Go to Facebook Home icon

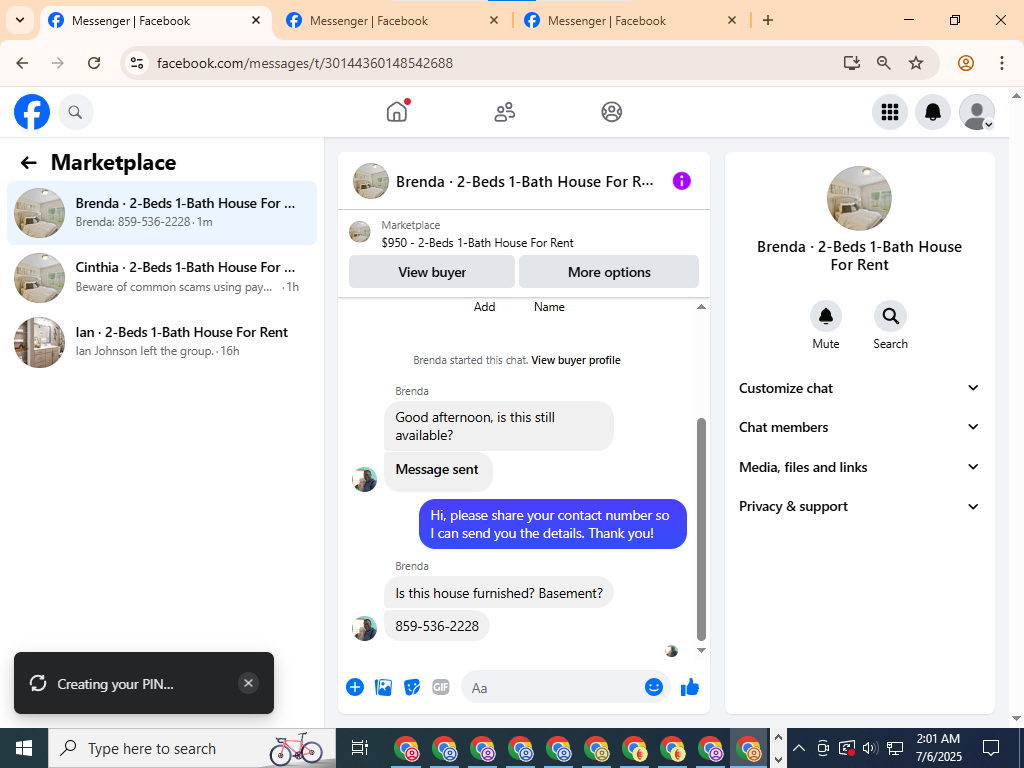397,112
